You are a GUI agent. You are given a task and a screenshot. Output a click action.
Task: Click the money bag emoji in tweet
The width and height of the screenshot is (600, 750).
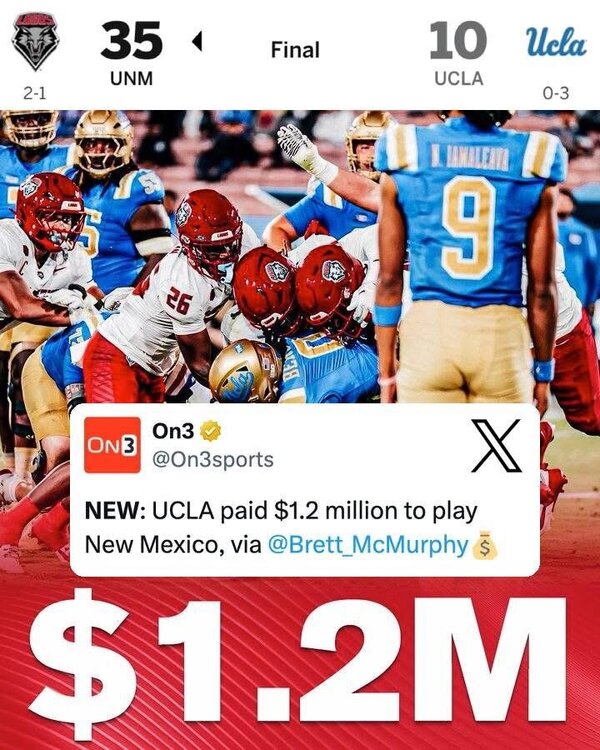(x=485, y=545)
